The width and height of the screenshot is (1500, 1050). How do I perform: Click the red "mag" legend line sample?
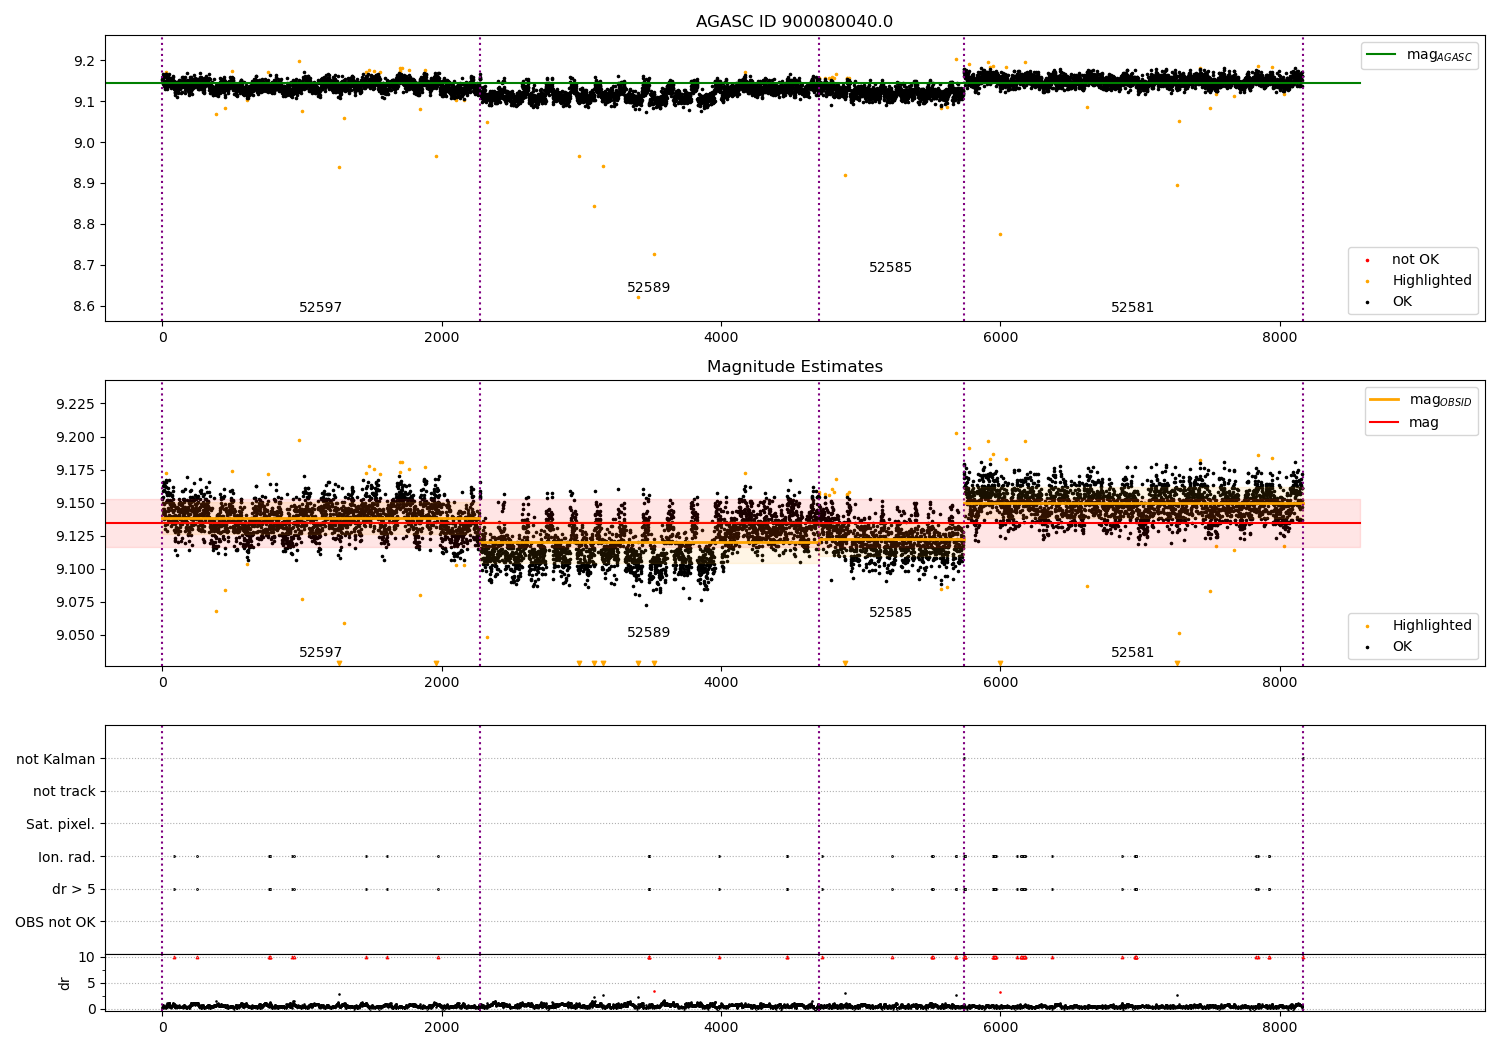[x=1385, y=423]
